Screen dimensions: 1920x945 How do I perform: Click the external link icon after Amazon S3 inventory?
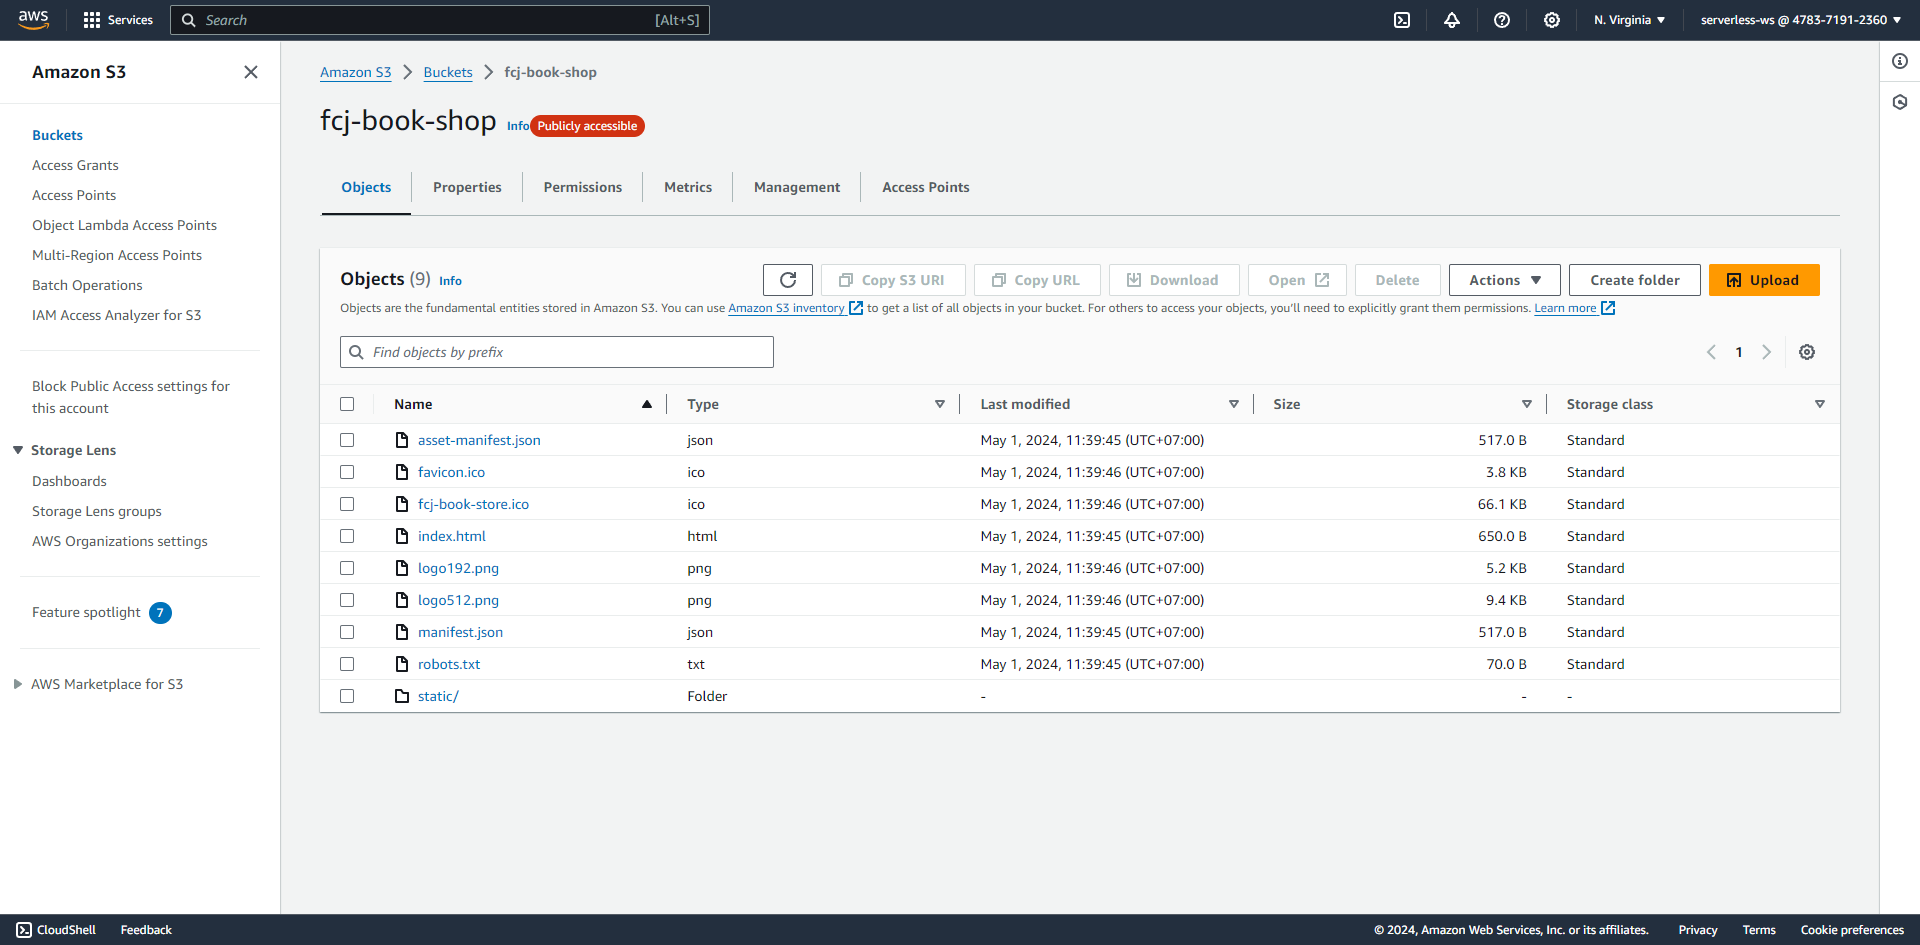(856, 308)
